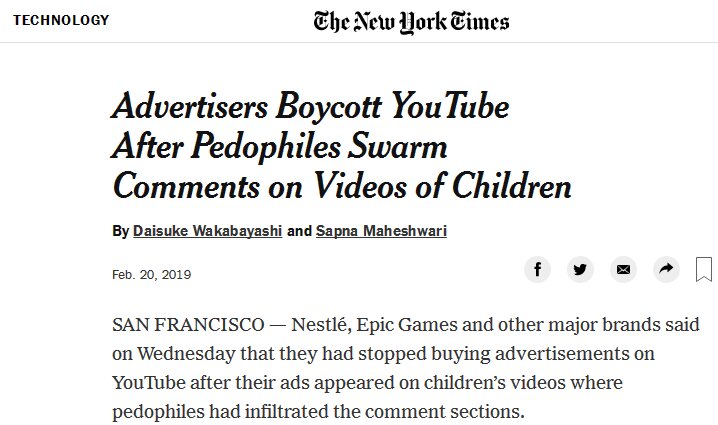The image size is (718, 425).
Task: Email this article using envelope icon
Action: point(623,269)
